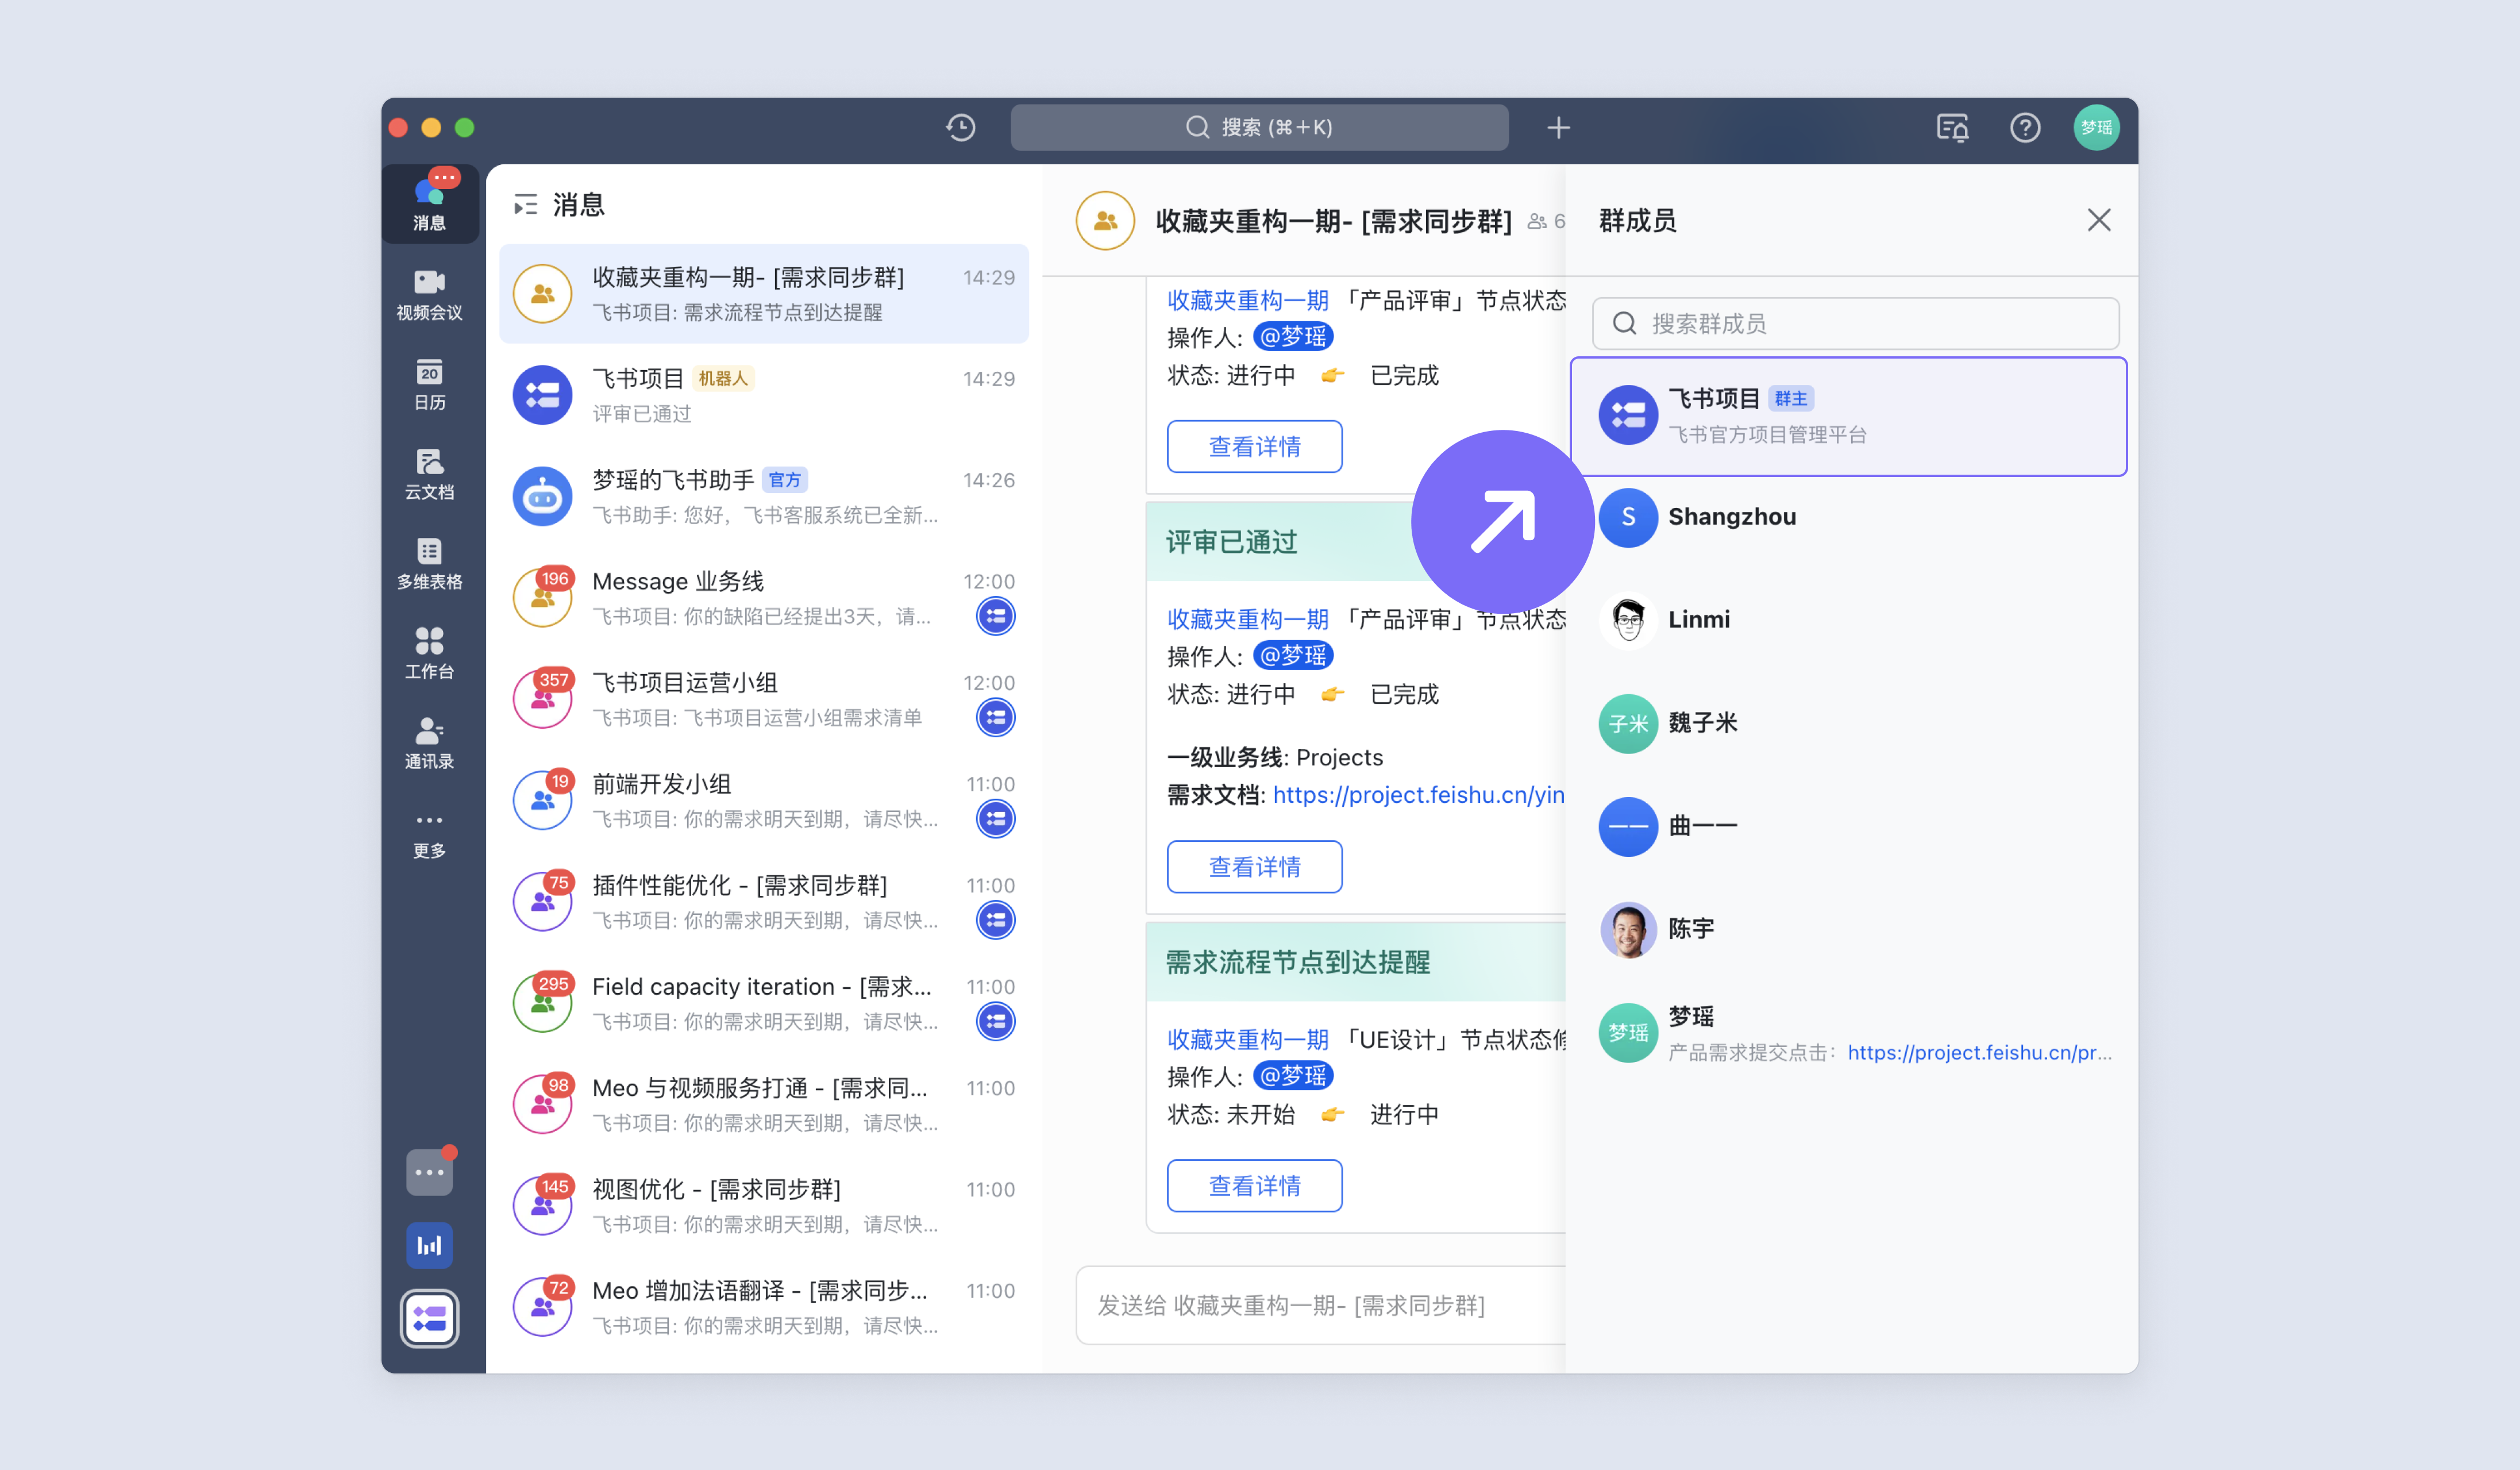Open the history clock icon in title bar
Image resolution: width=2520 pixels, height=1470 pixels.
point(961,127)
